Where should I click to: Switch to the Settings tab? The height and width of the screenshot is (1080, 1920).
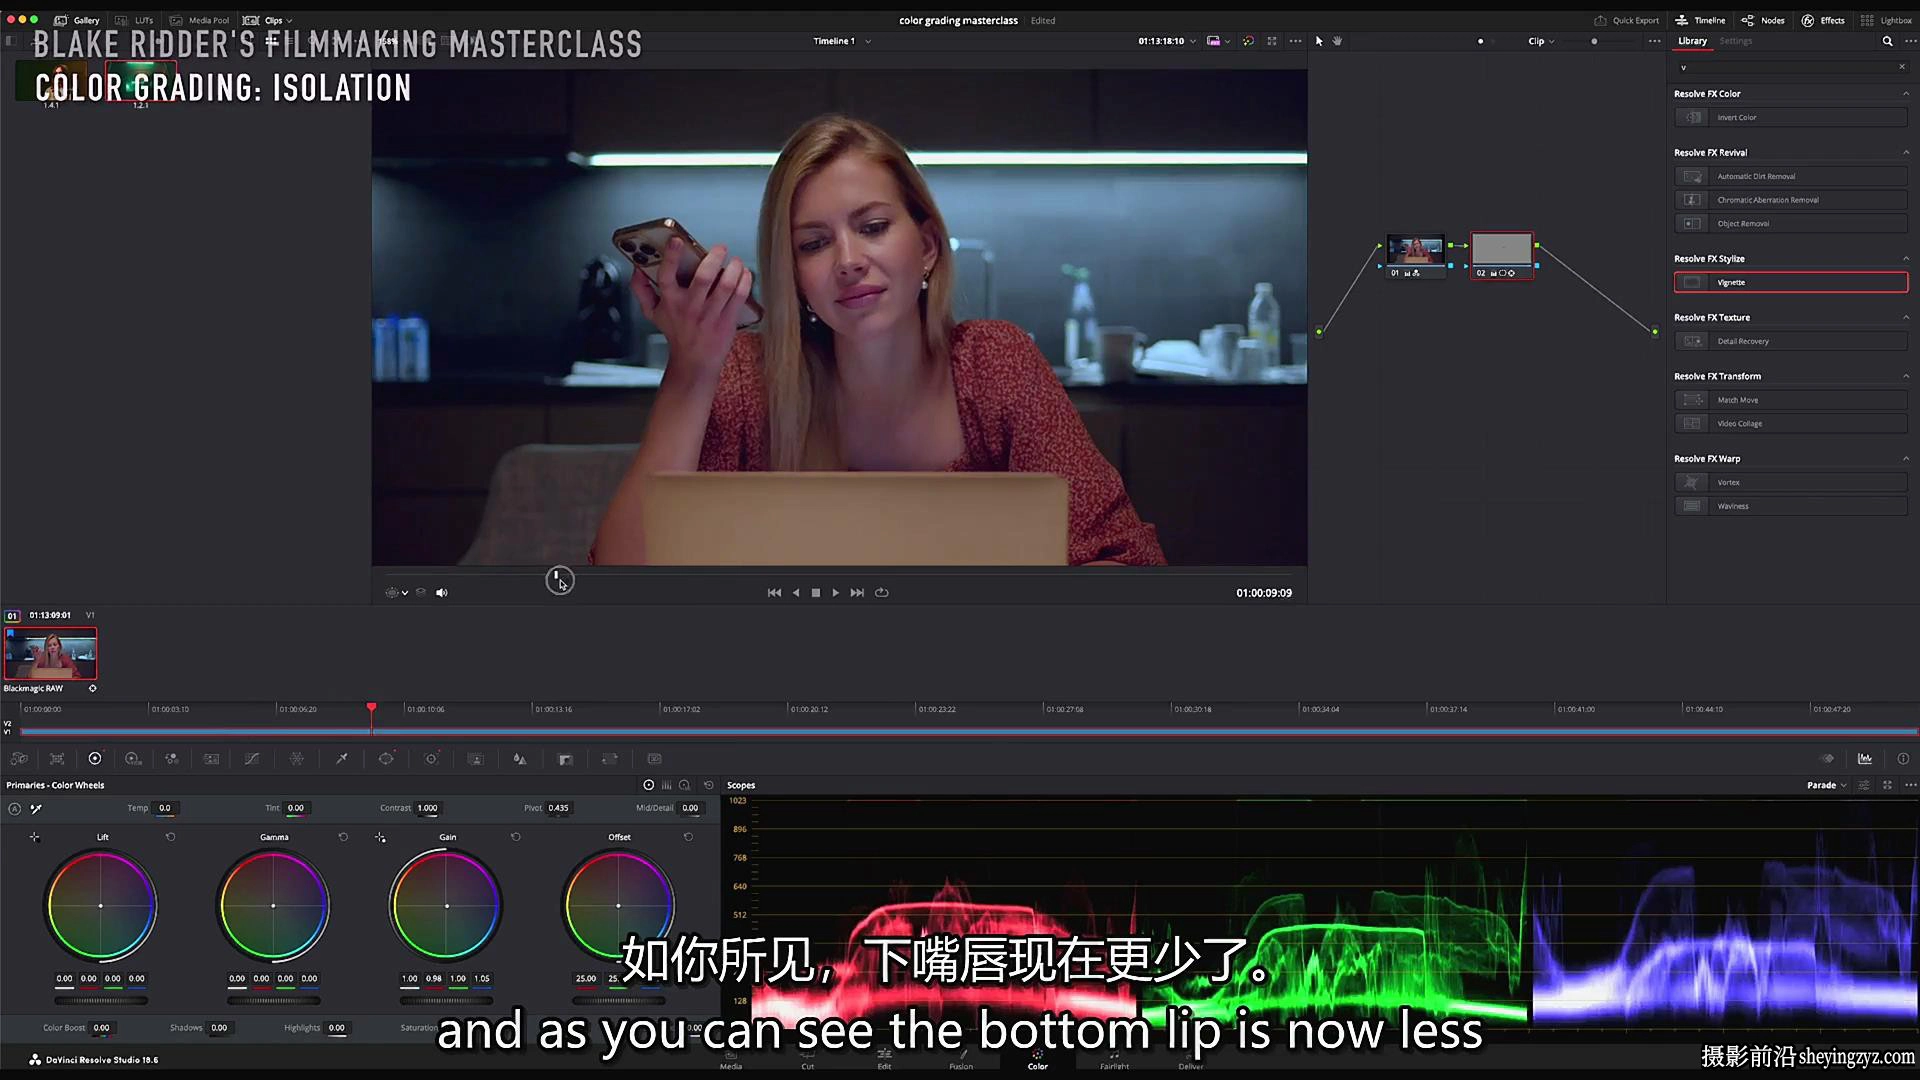pos(1736,41)
